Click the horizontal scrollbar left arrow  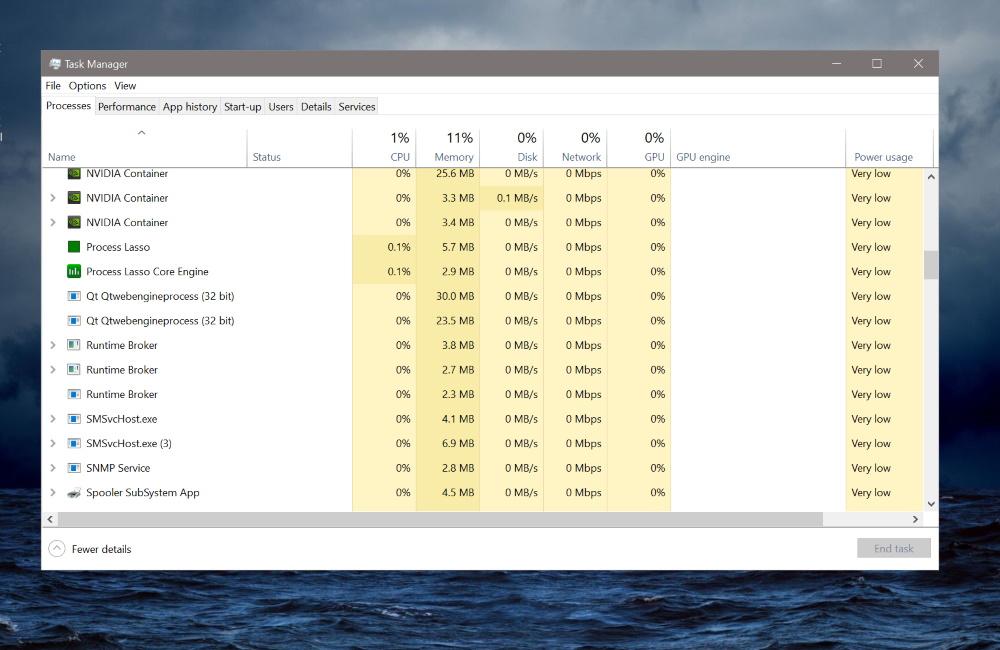point(50,519)
